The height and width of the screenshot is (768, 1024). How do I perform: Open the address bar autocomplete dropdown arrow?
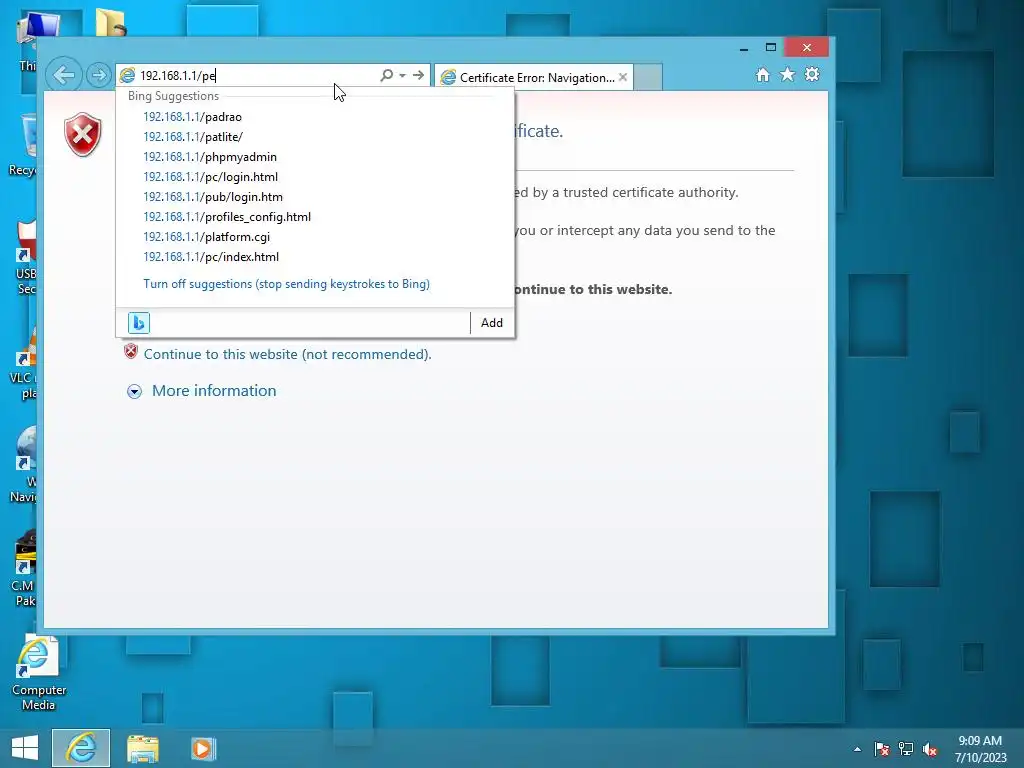point(402,75)
